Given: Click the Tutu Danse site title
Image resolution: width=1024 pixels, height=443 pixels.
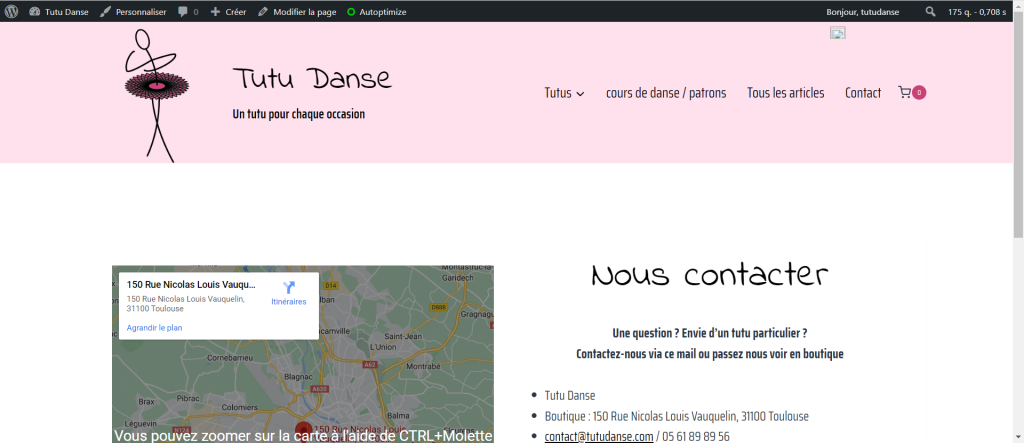Looking at the screenshot, I should pyautogui.click(x=312, y=78).
